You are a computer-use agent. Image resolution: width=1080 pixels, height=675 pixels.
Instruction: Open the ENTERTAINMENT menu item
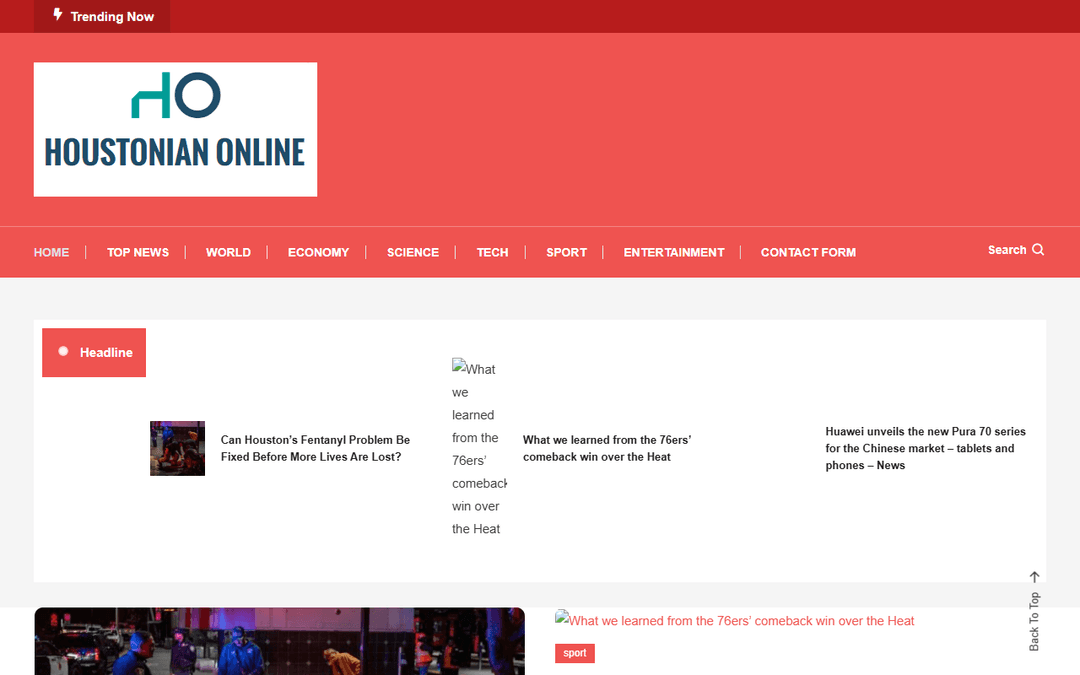pos(674,252)
